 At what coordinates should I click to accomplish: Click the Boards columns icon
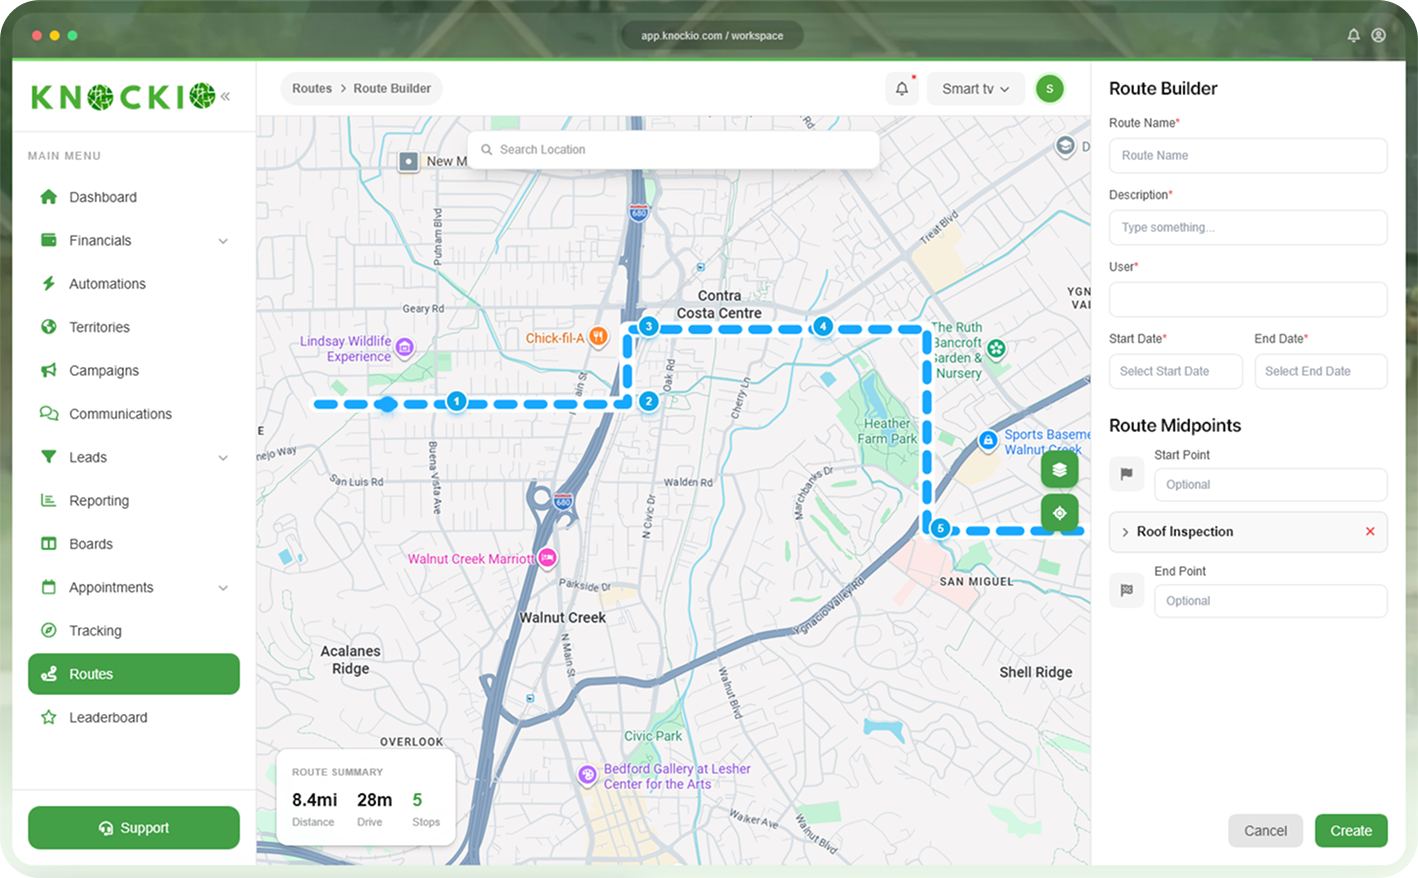[x=48, y=543]
